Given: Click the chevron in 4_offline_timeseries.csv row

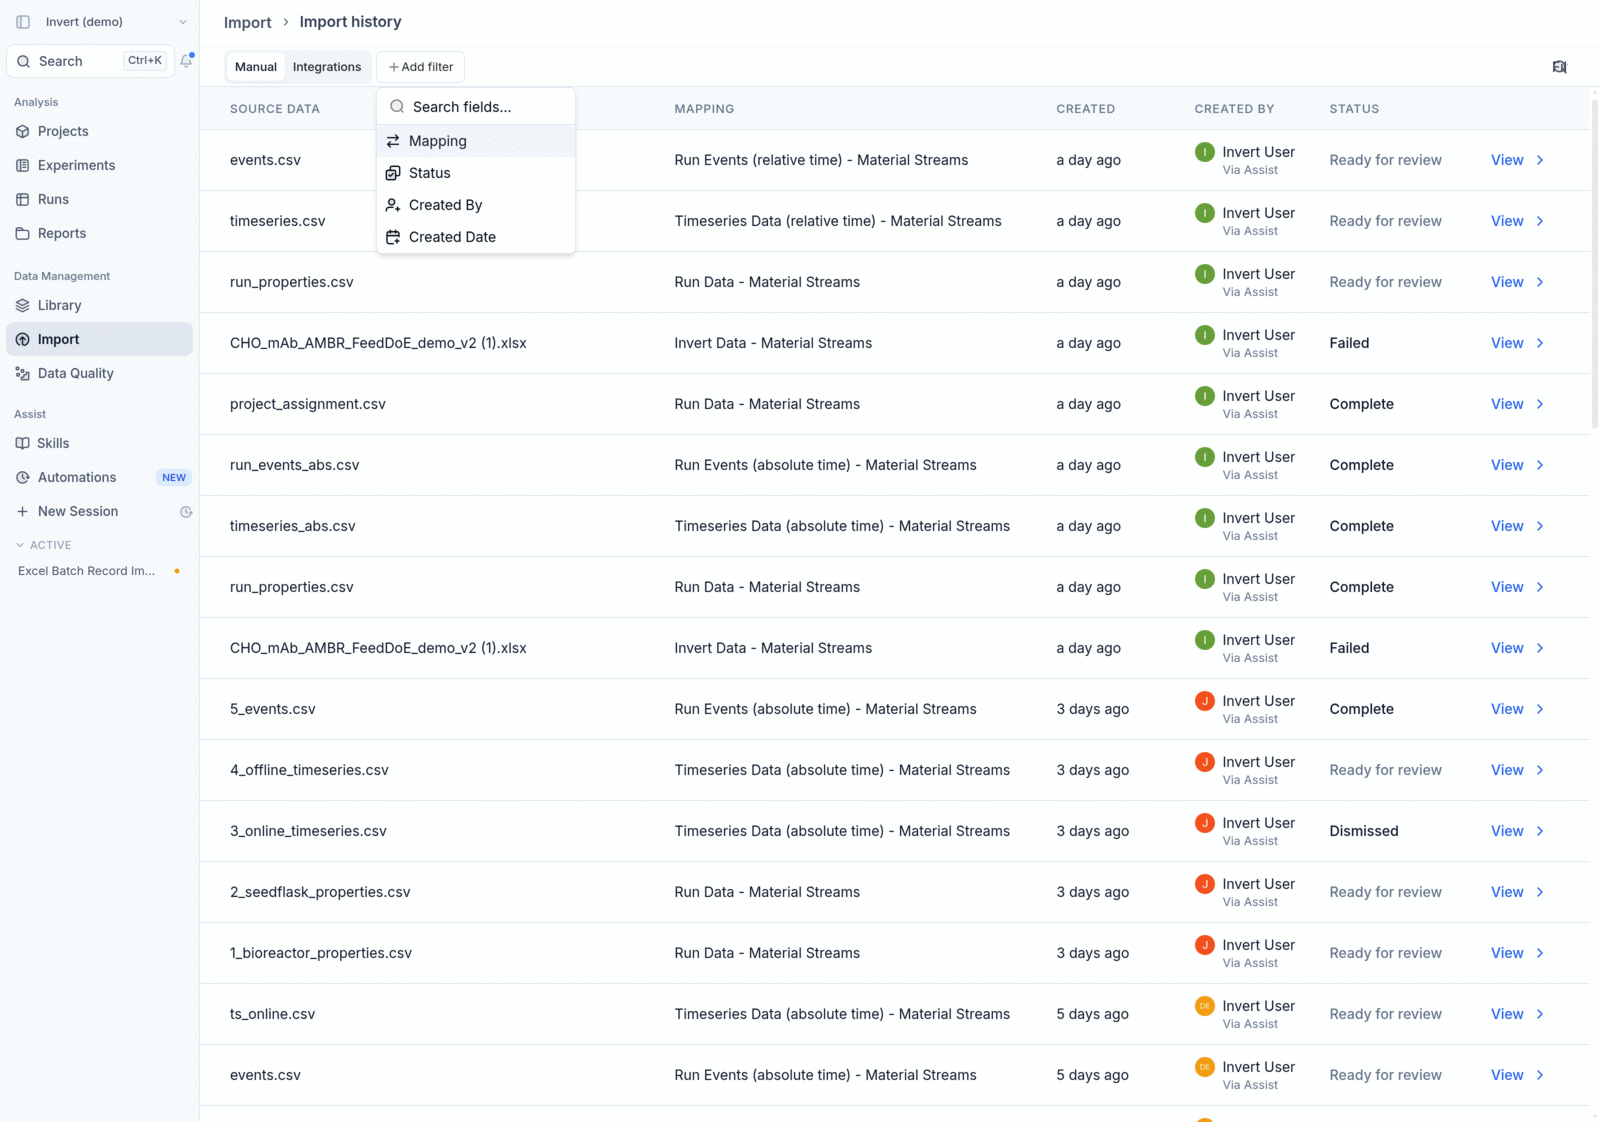Looking at the screenshot, I should [1540, 770].
